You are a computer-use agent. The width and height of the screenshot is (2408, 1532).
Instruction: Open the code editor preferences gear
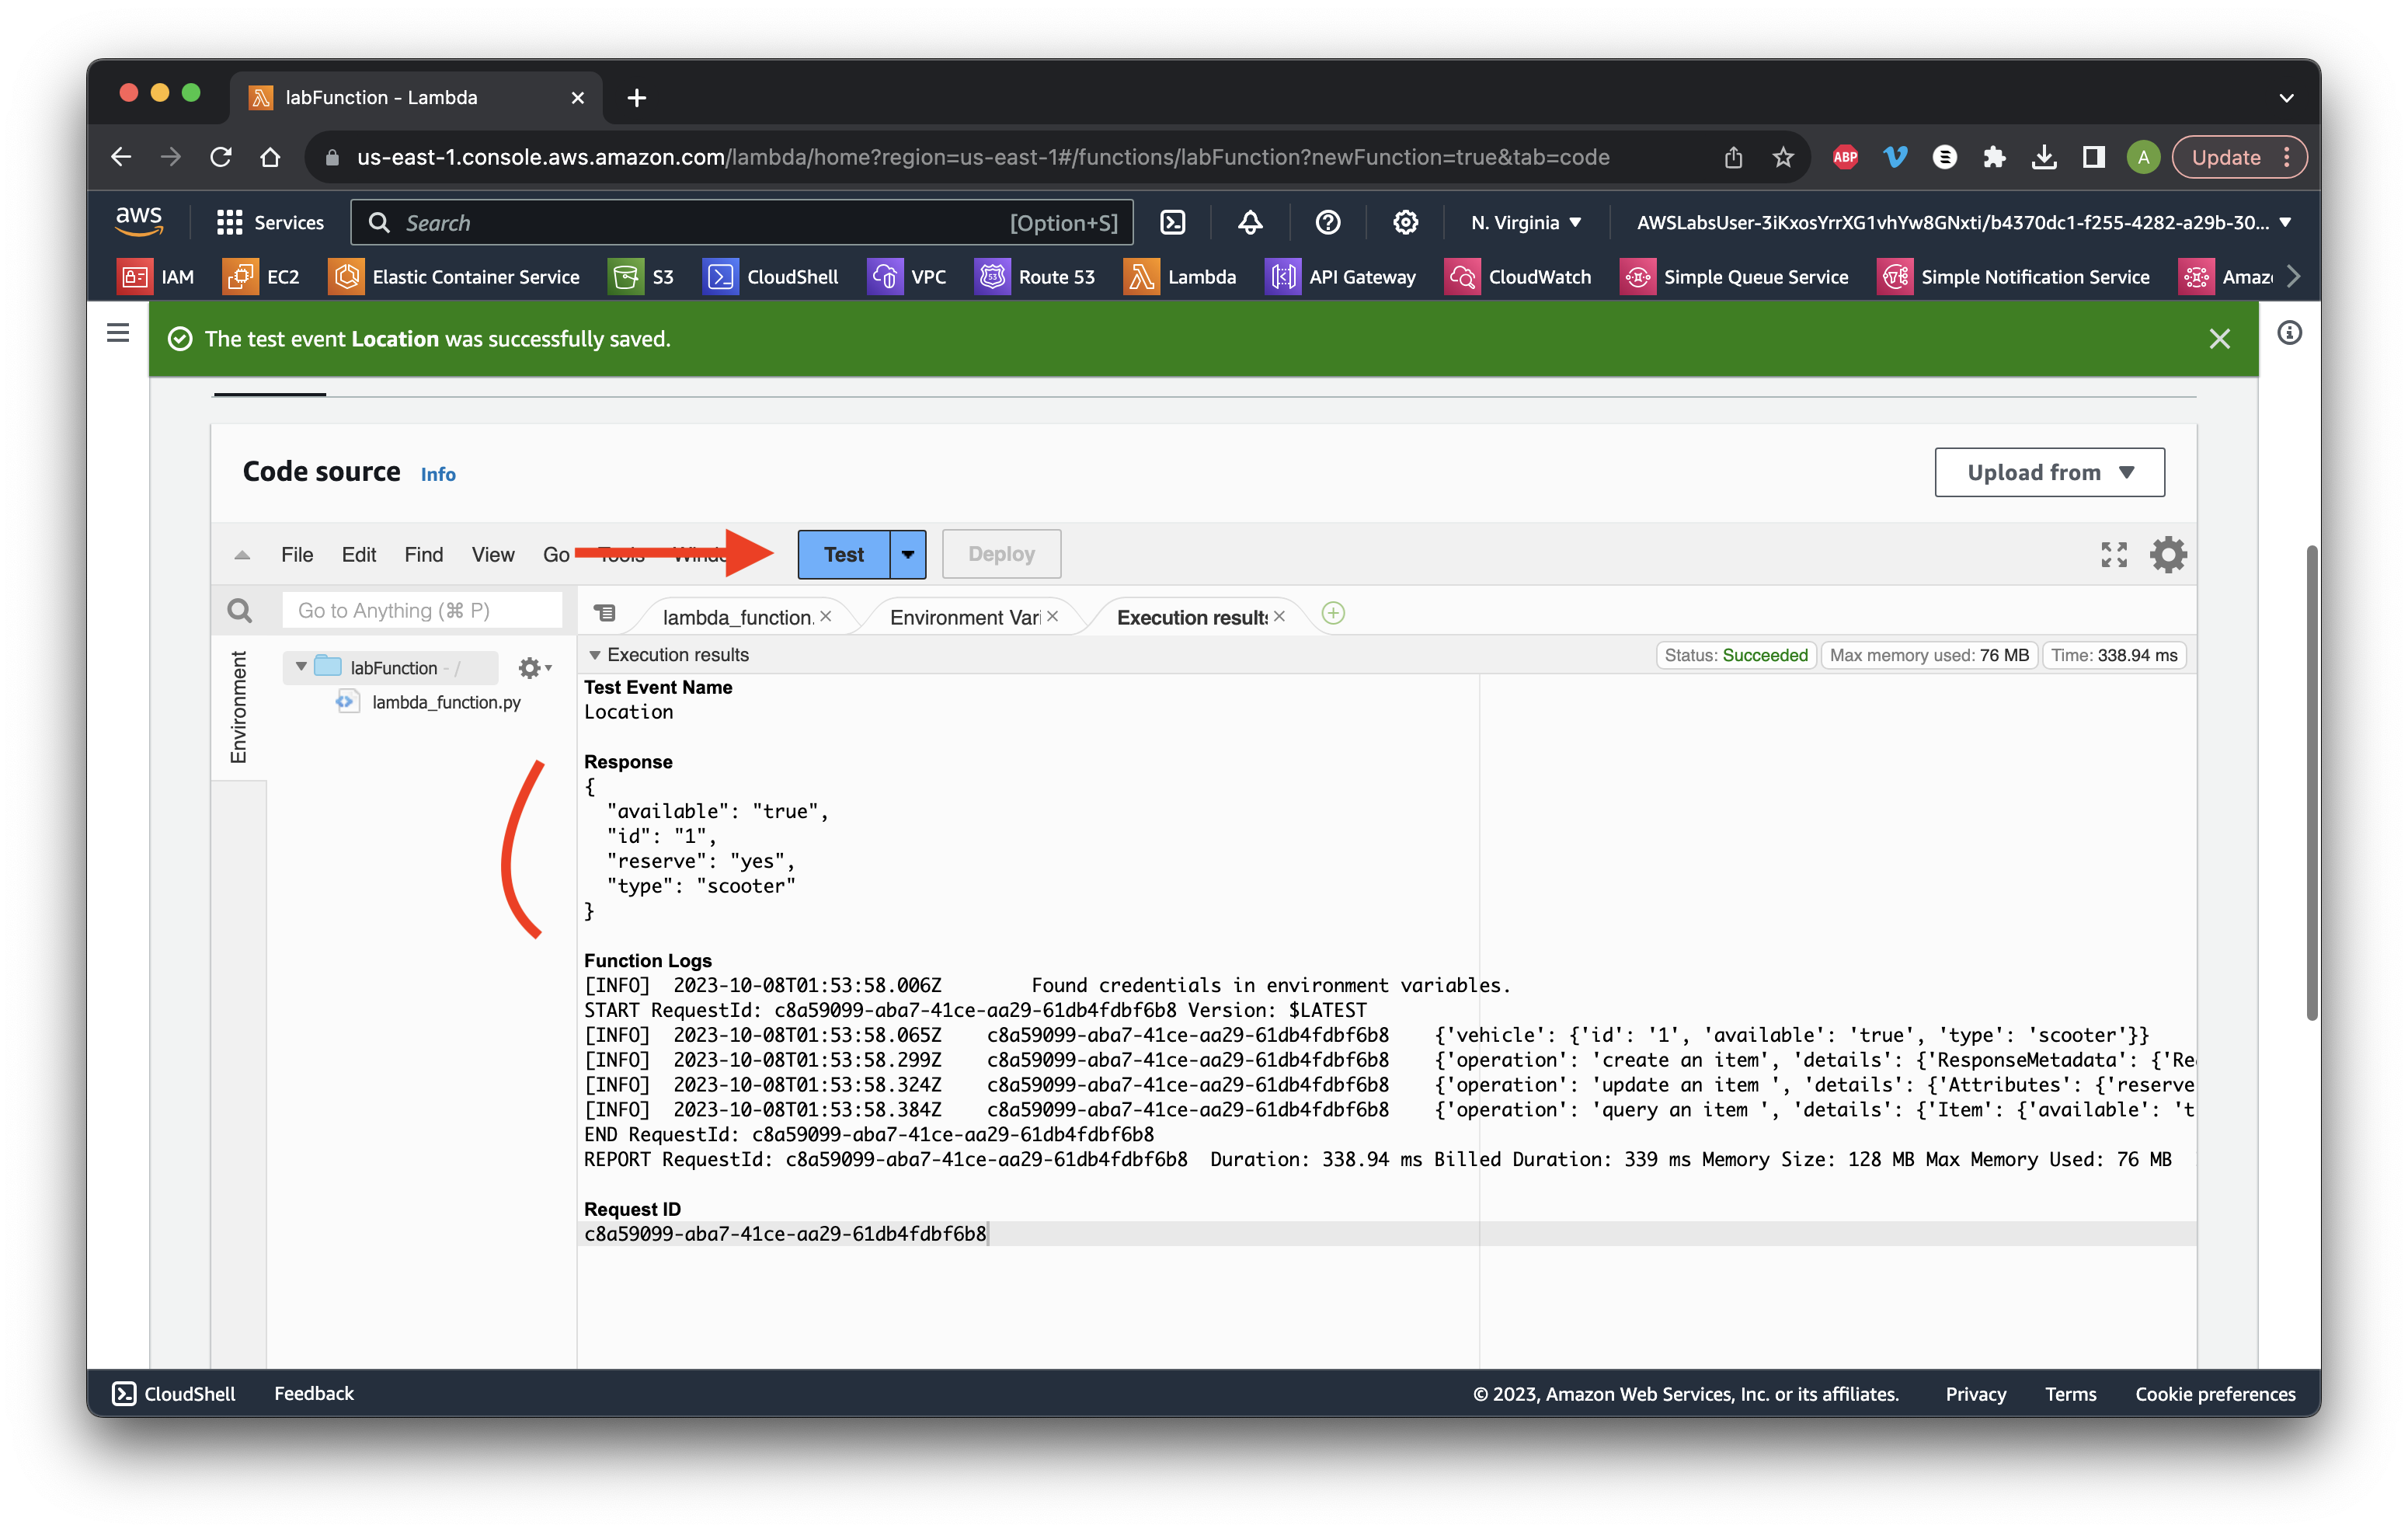pos(2168,554)
